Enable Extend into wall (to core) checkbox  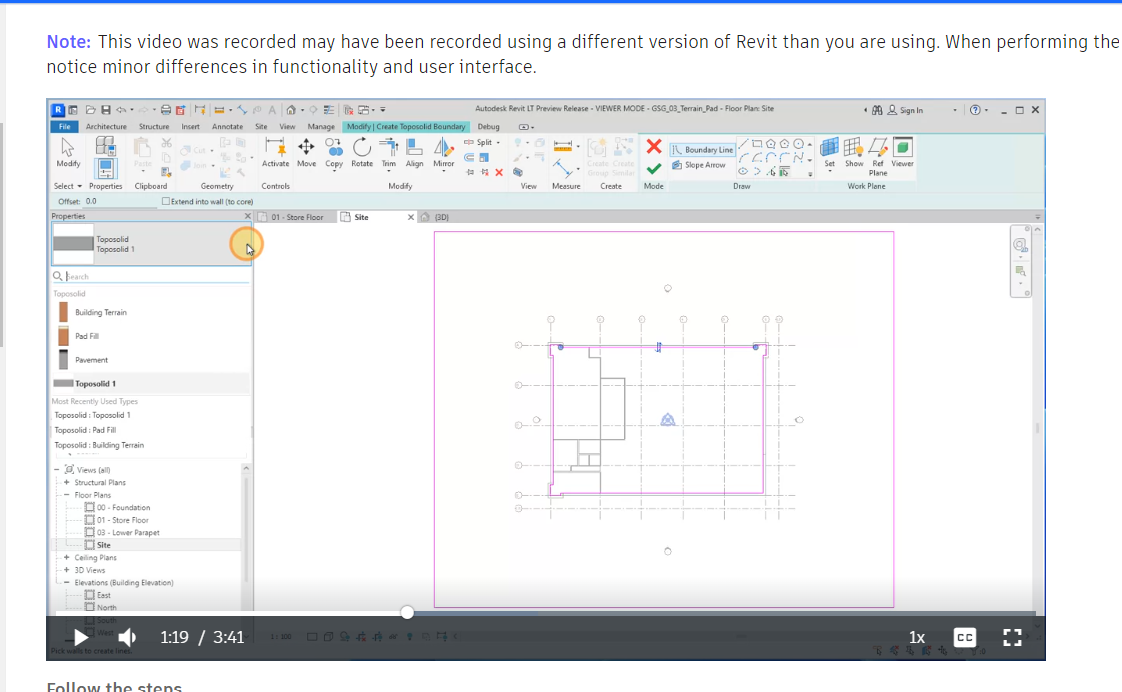pyautogui.click(x=166, y=201)
